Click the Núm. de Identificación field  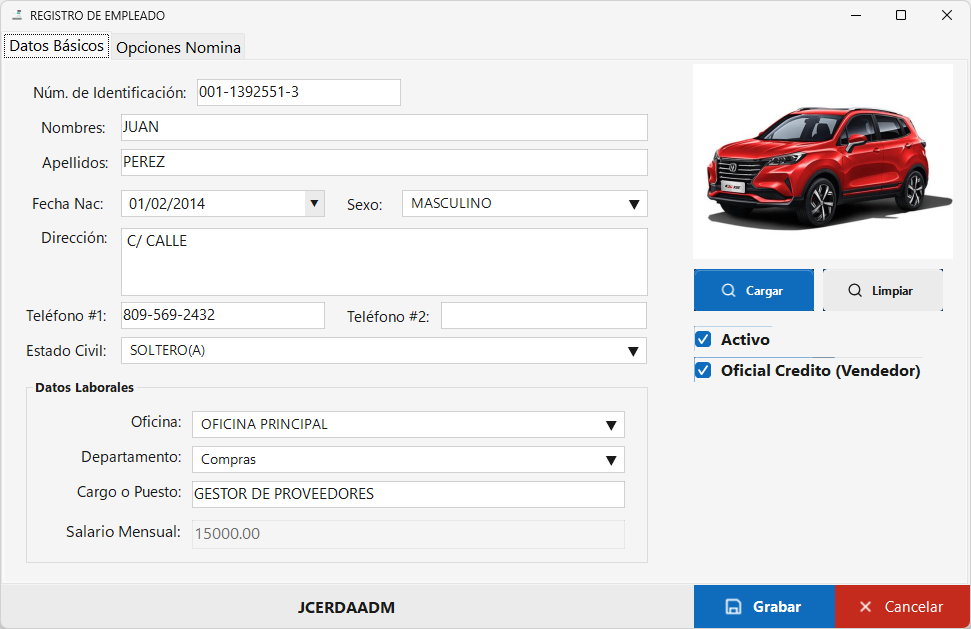pyautogui.click(x=298, y=92)
